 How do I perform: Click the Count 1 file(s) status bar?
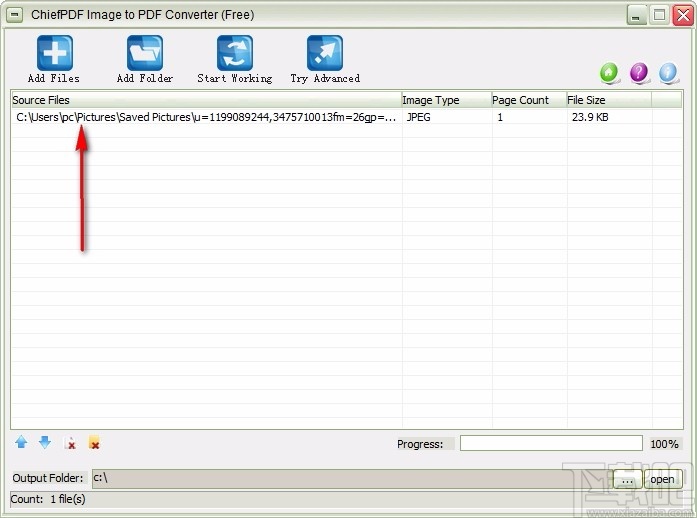(x=347, y=499)
